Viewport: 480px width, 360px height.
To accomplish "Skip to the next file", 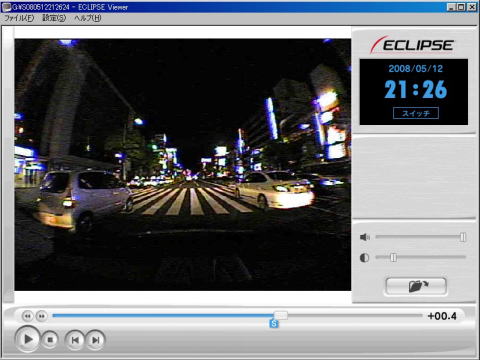I will (96, 340).
